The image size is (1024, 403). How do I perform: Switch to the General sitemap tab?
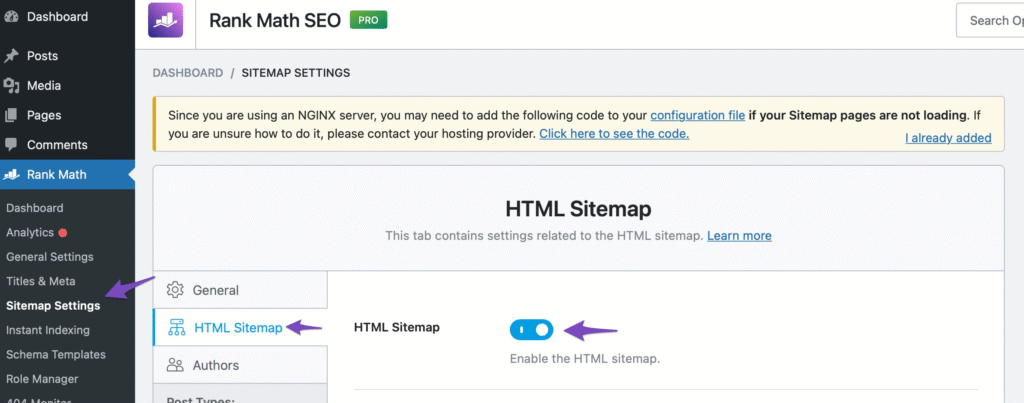click(x=215, y=290)
